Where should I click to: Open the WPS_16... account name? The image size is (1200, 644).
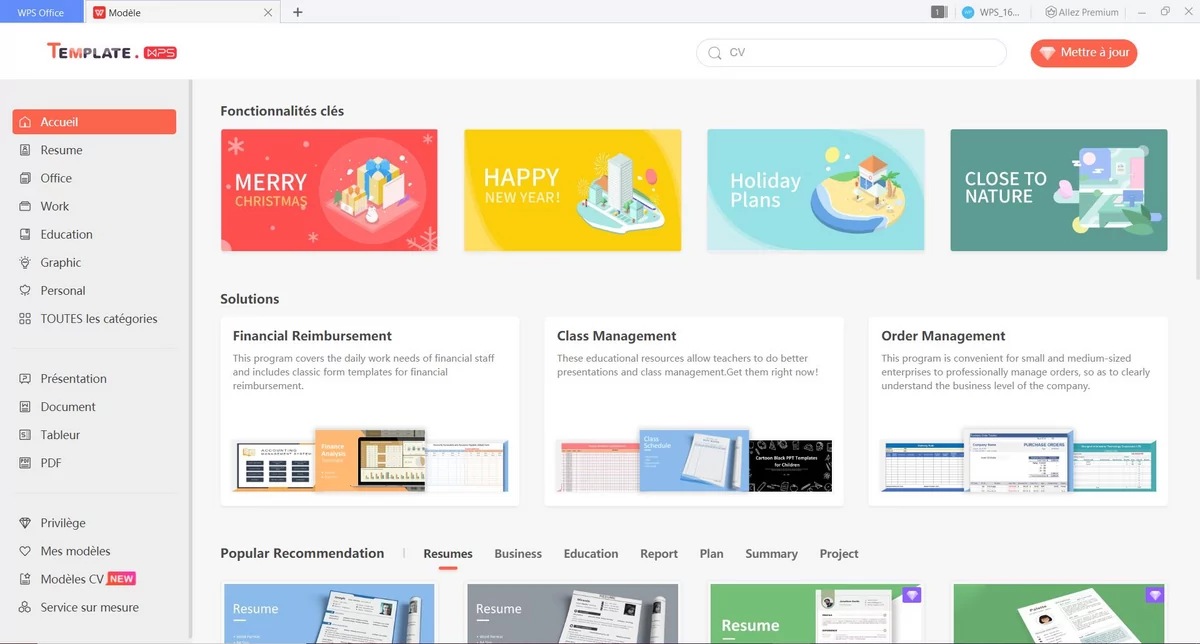point(998,12)
